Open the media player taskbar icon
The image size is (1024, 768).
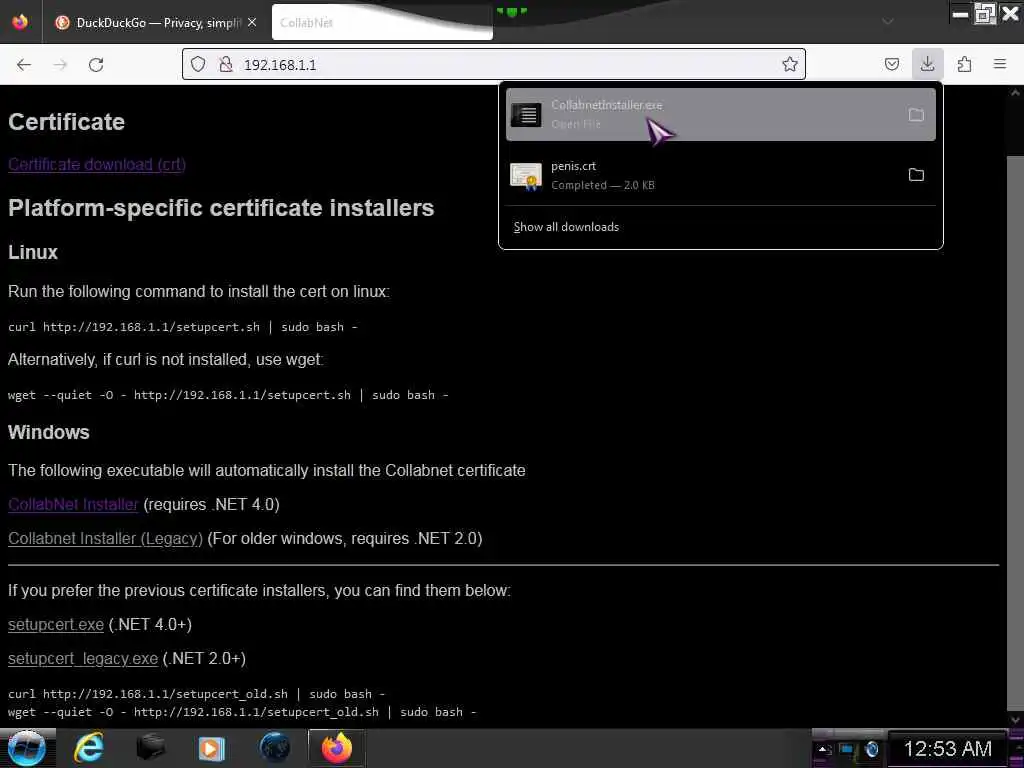pyautogui.click(x=212, y=748)
